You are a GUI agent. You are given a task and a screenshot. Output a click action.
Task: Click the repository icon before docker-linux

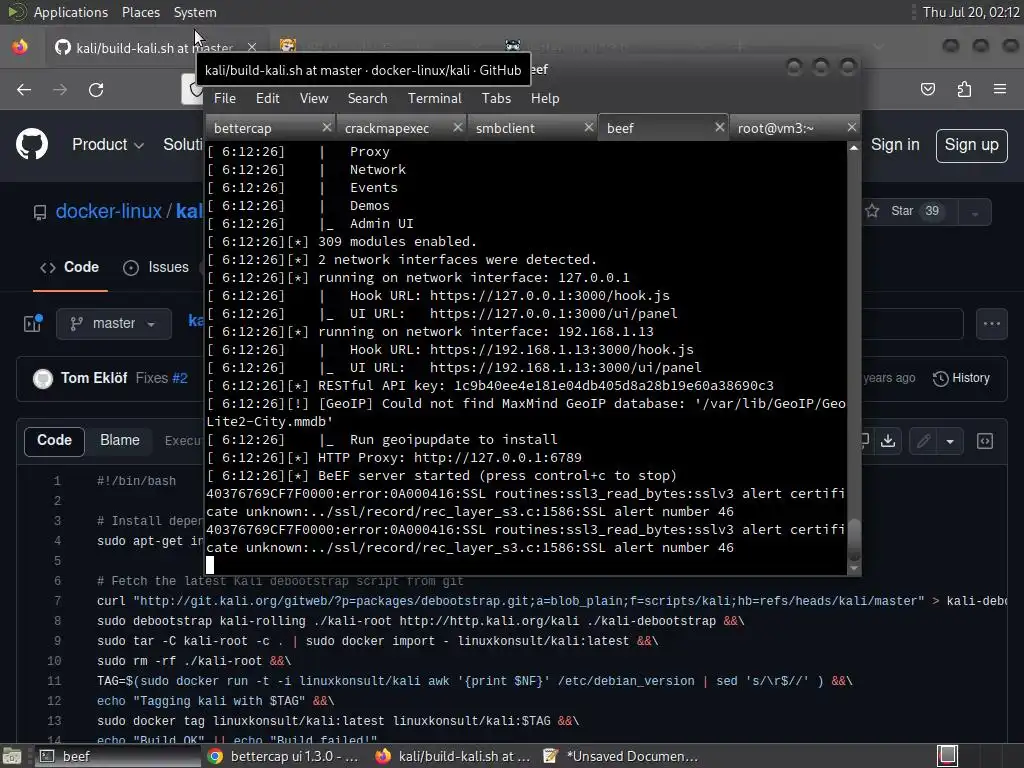point(40,212)
